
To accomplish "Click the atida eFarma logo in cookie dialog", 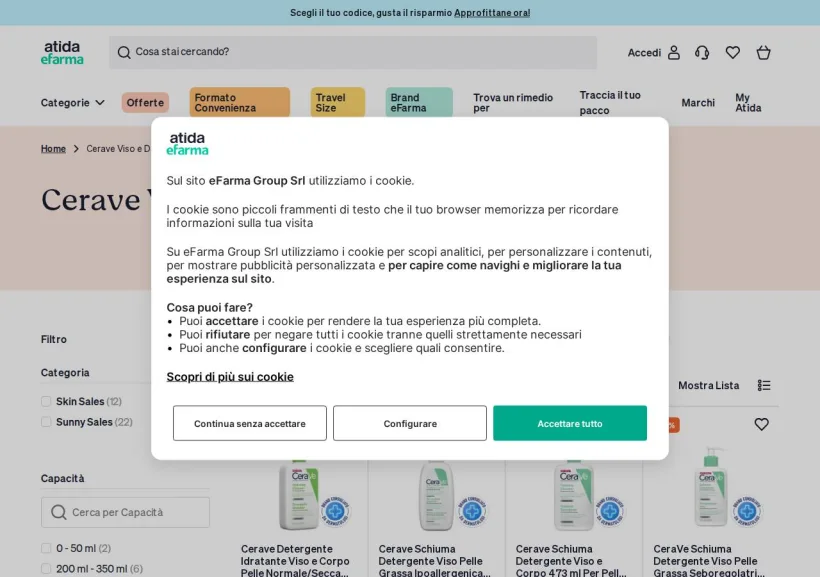I will point(187,144).
